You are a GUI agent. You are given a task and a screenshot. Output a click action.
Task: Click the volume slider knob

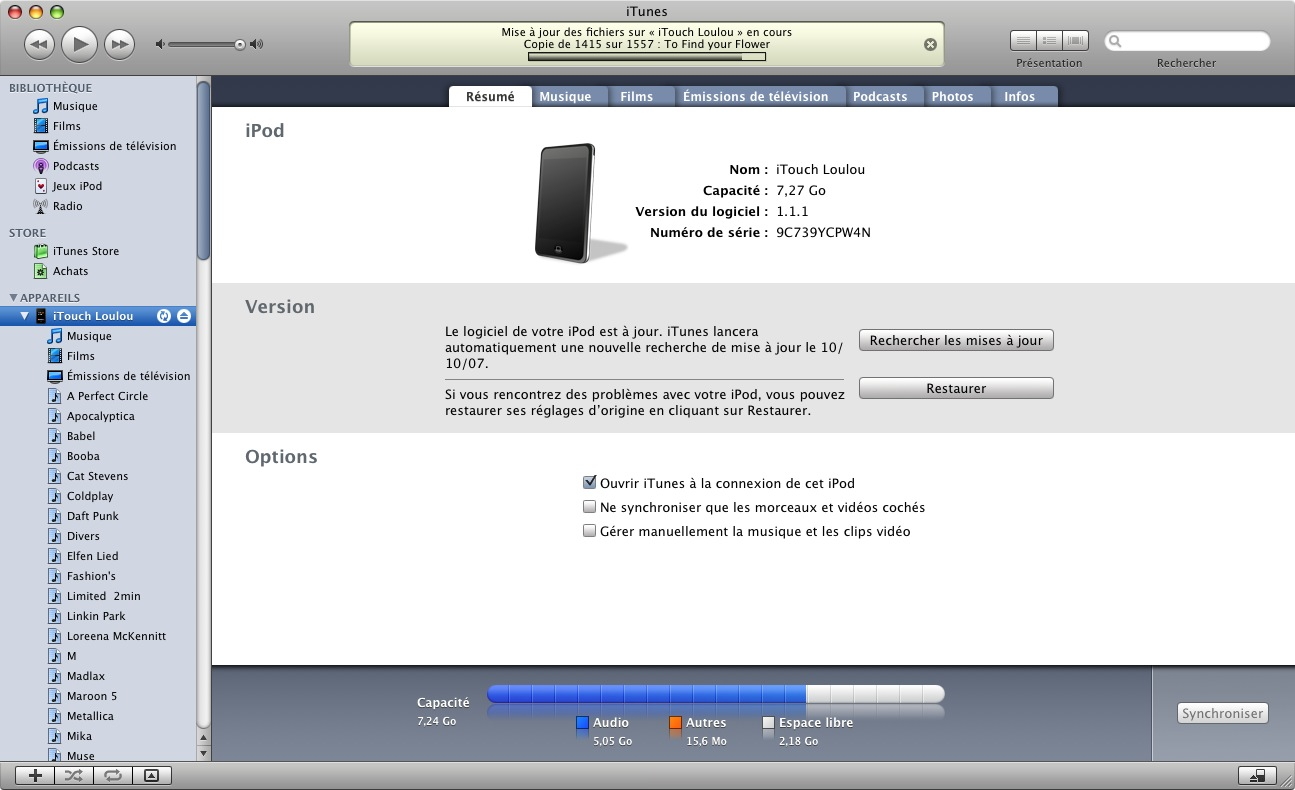240,44
